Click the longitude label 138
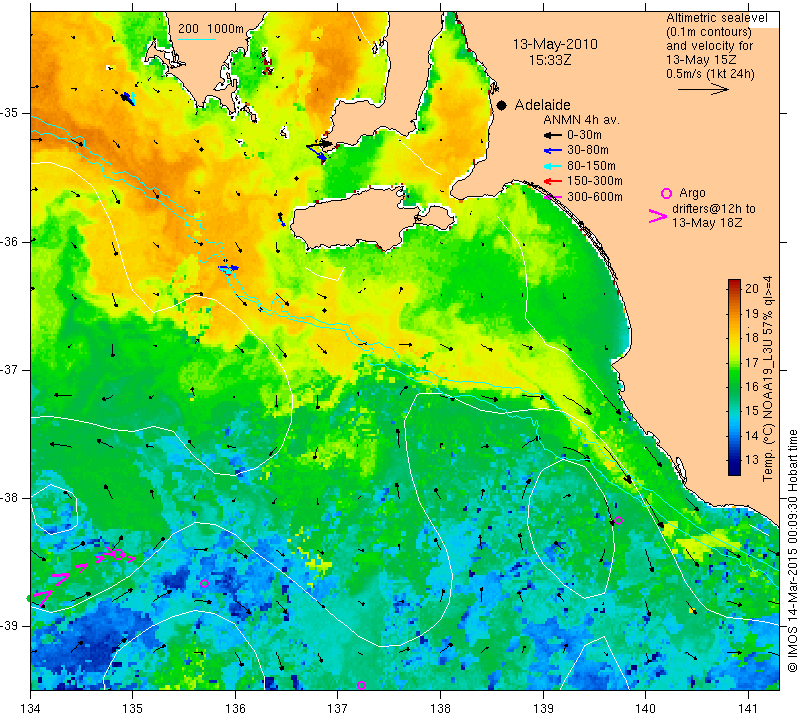 440,709
